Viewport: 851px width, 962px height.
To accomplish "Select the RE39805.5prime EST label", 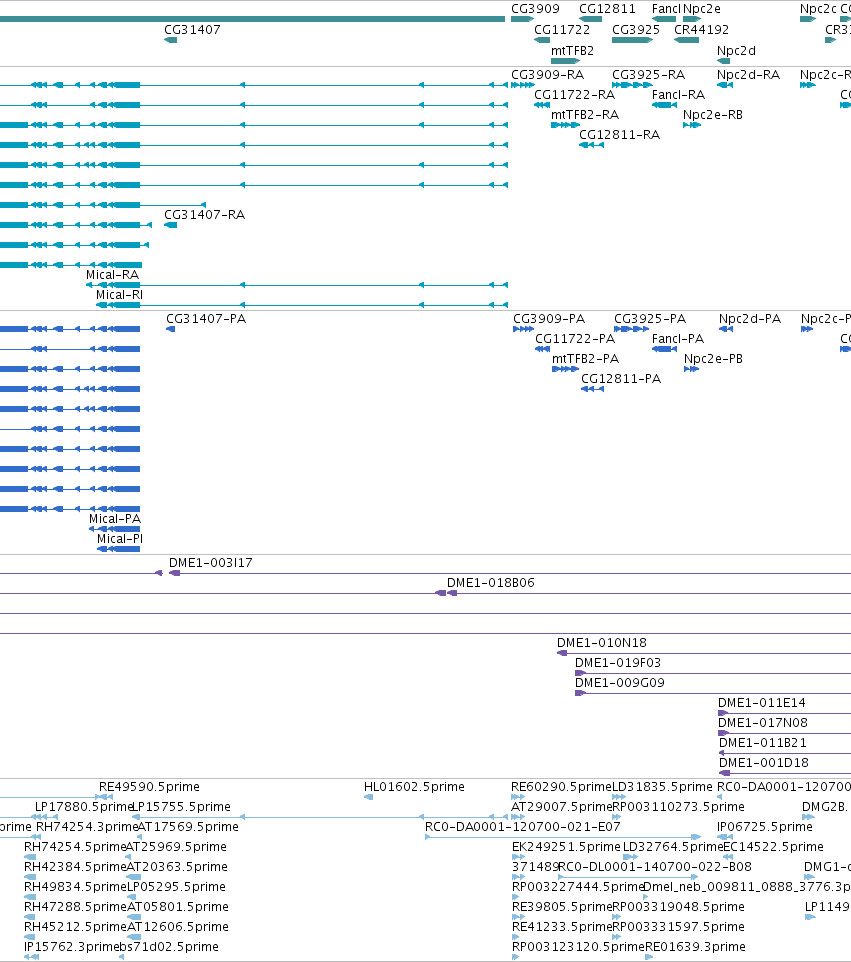I will click(x=562, y=907).
